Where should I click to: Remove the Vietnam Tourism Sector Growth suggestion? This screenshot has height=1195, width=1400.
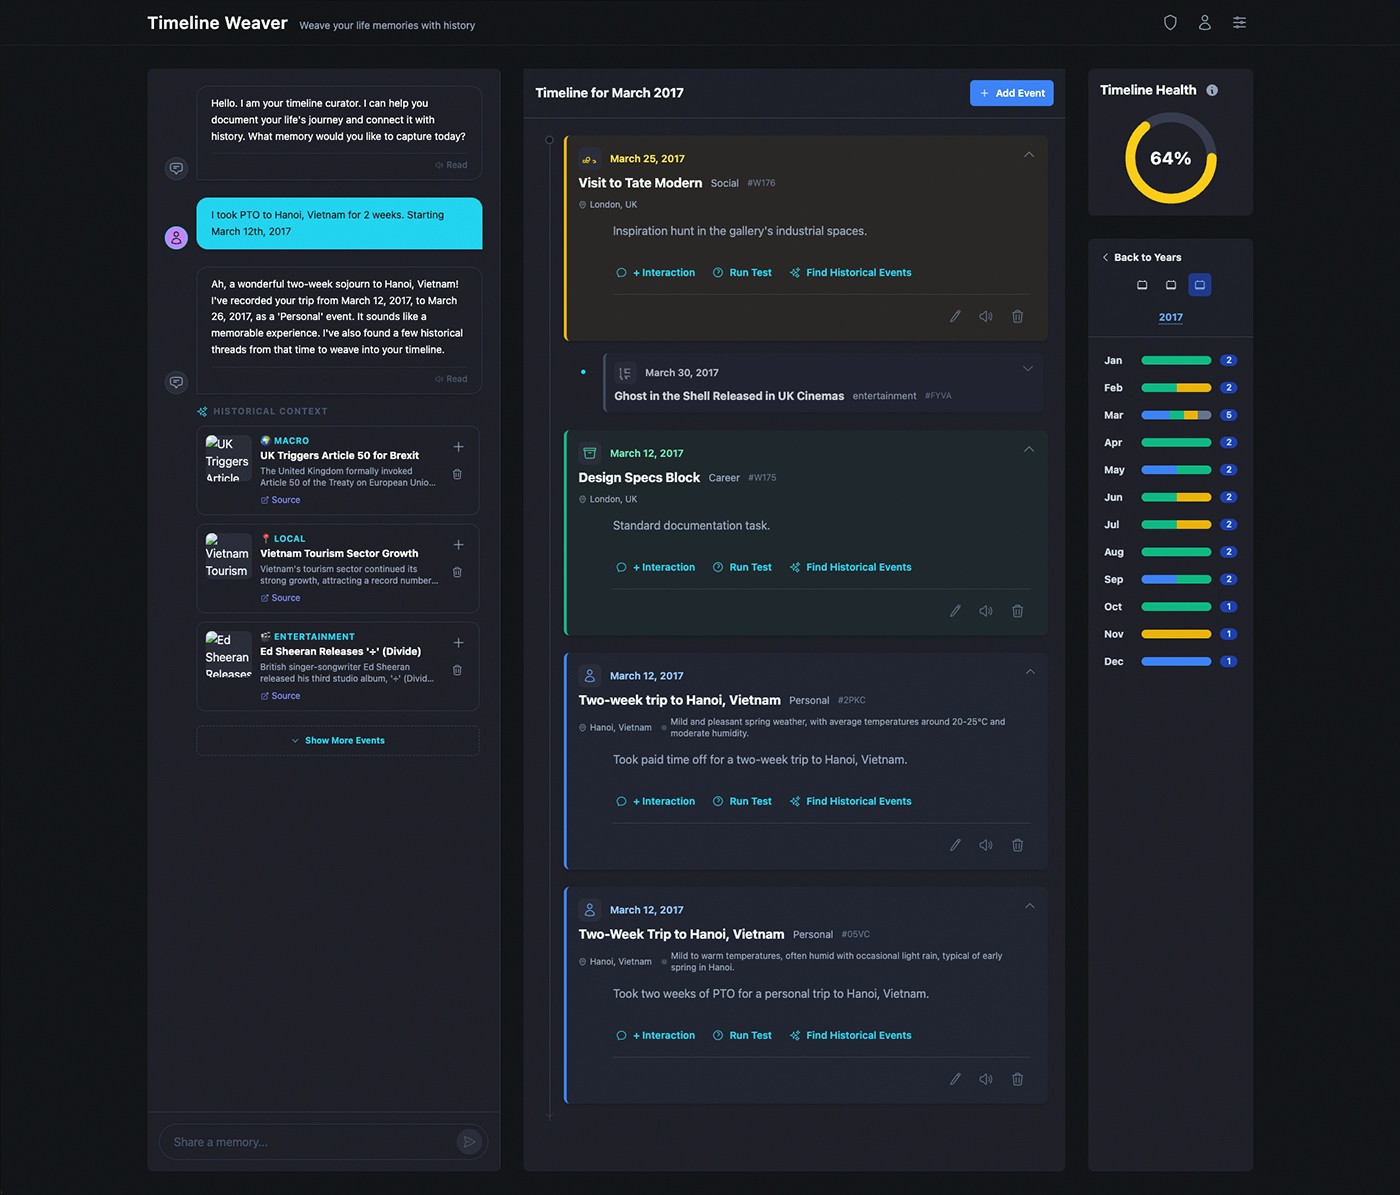coord(457,572)
